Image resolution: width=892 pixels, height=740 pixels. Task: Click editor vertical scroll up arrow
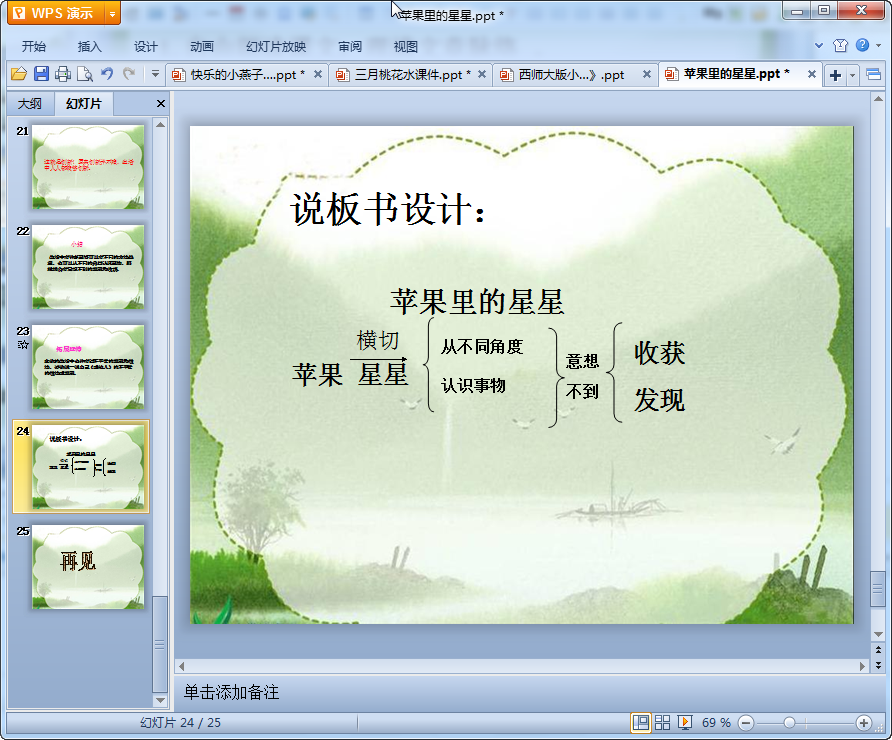(x=878, y=99)
